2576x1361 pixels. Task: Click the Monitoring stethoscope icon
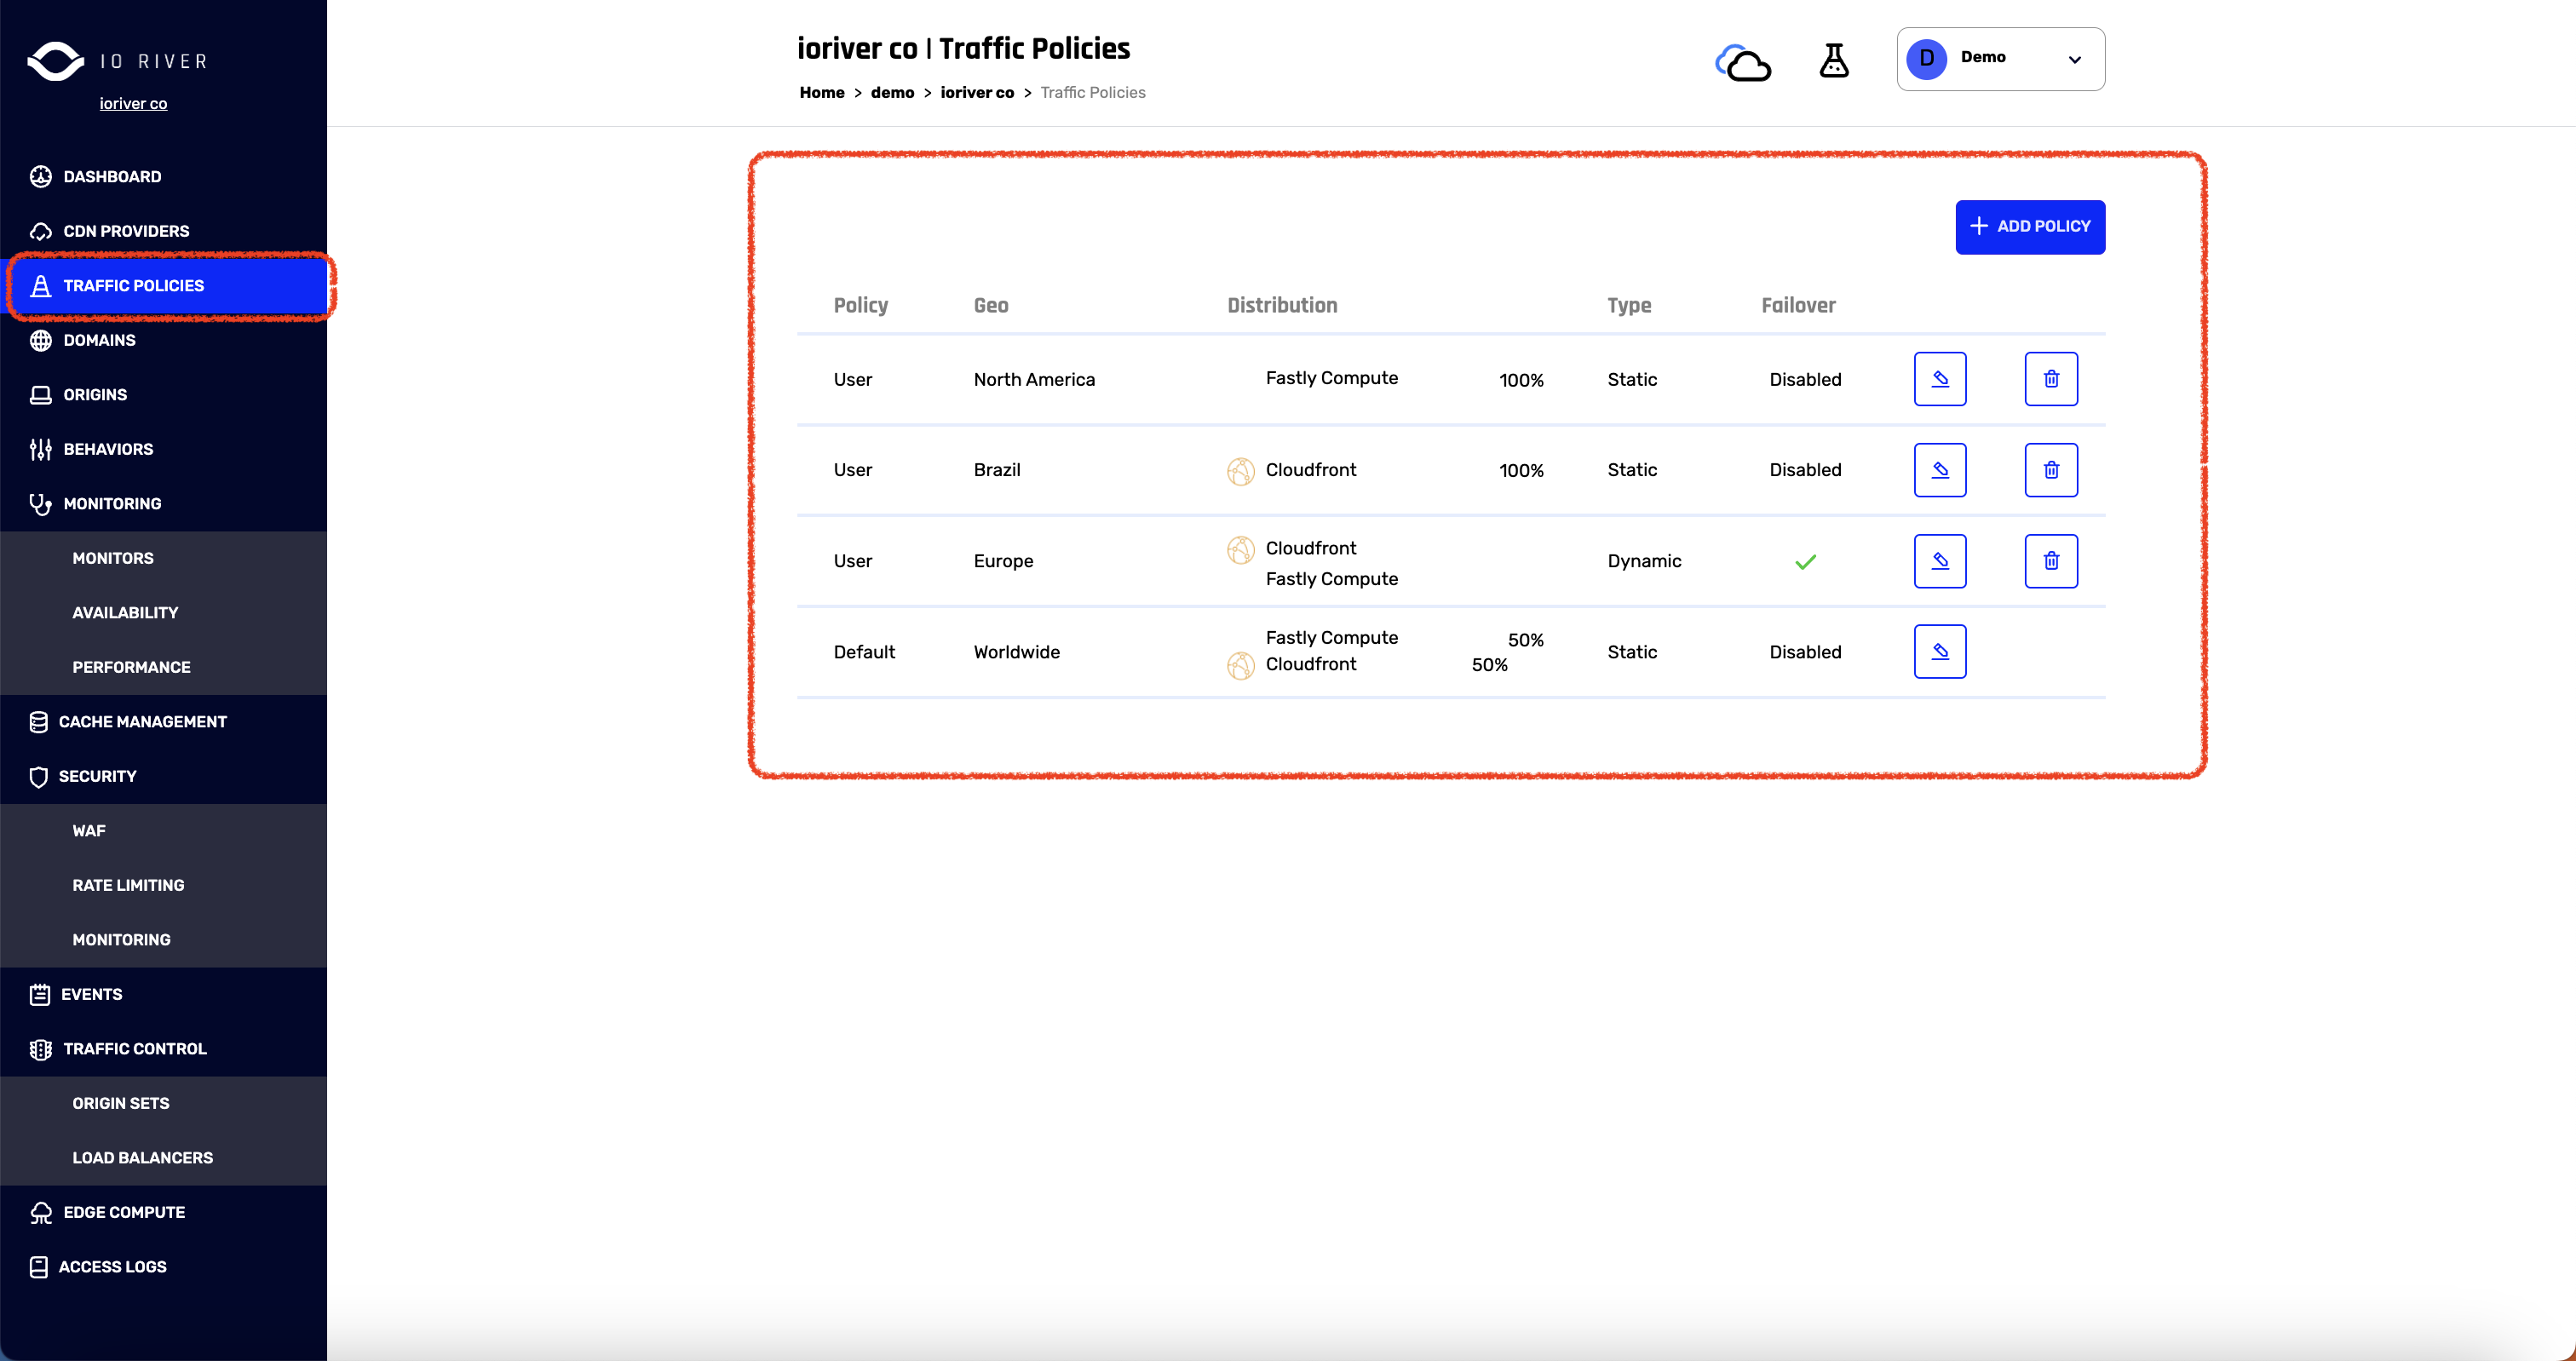(40, 504)
